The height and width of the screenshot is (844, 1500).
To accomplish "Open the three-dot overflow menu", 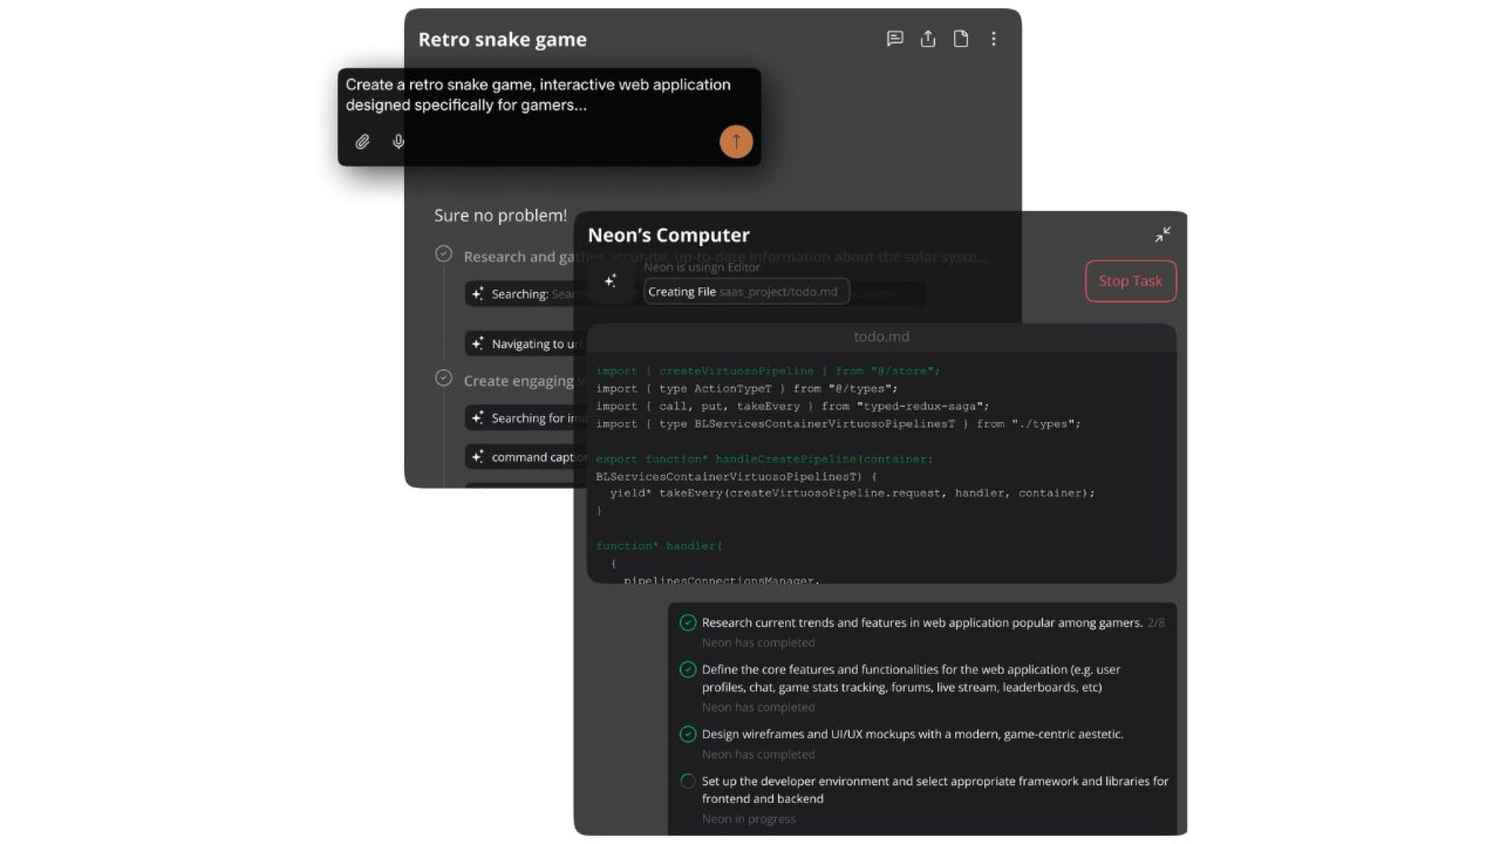I will click(x=993, y=39).
